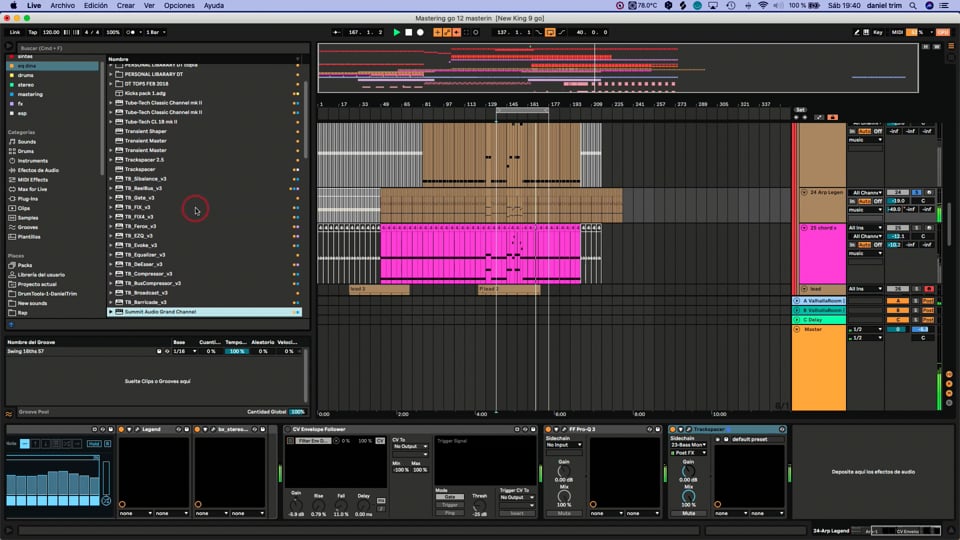Toggle automation arm icon
Viewport: 960px width, 540px height.
[x=447, y=32]
